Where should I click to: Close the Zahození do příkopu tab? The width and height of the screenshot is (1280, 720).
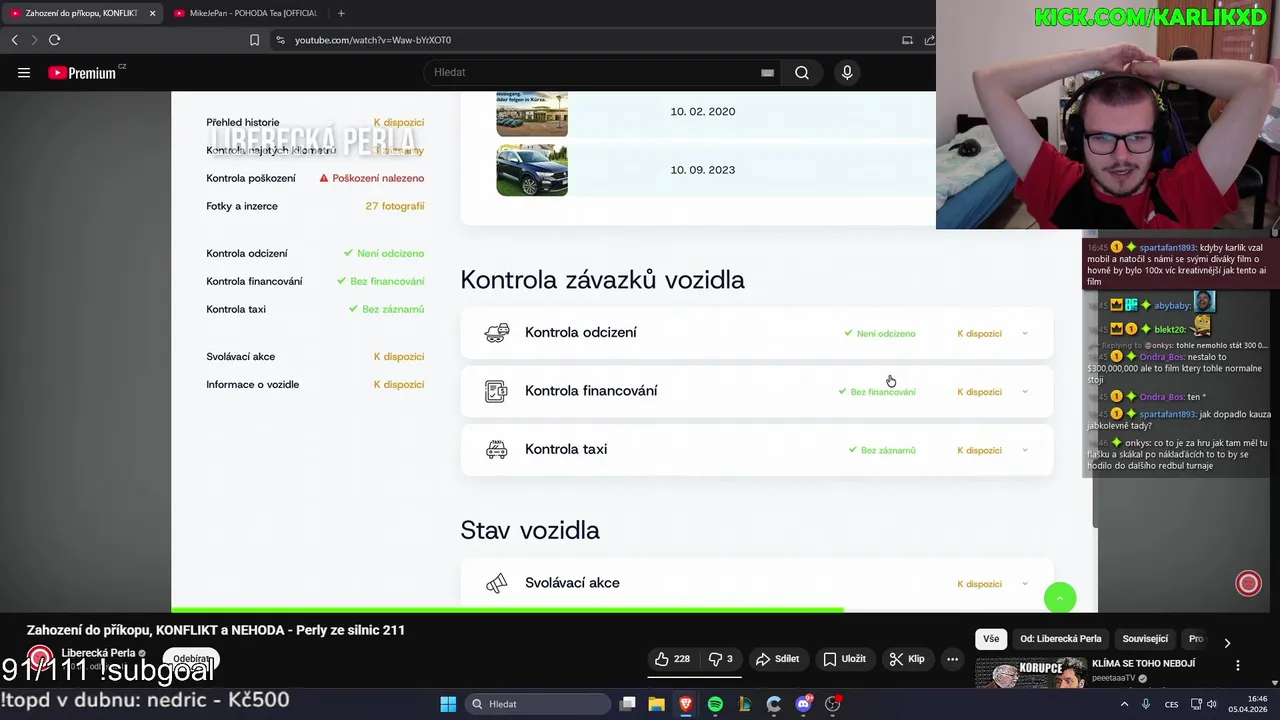click(152, 13)
